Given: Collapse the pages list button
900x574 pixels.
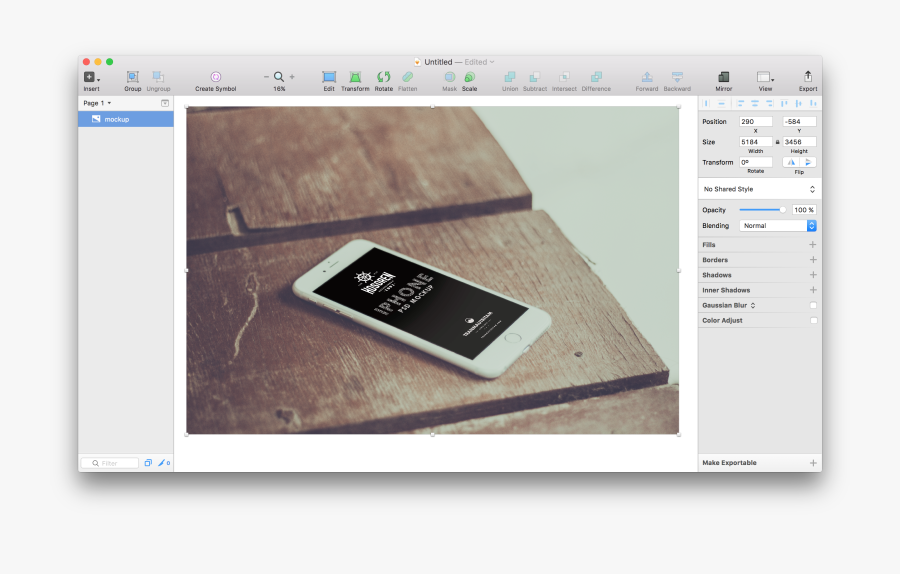Looking at the screenshot, I should (165, 103).
